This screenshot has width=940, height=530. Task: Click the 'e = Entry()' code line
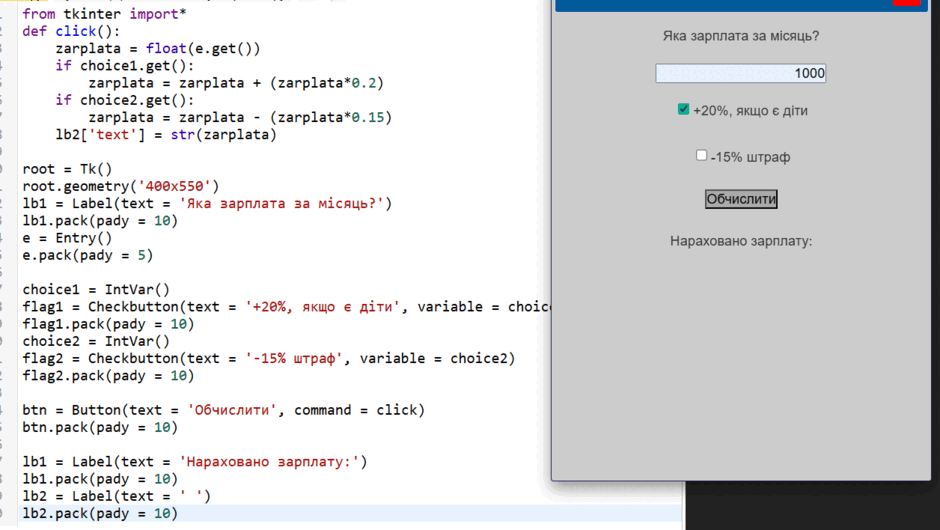pyautogui.click(x=67, y=238)
